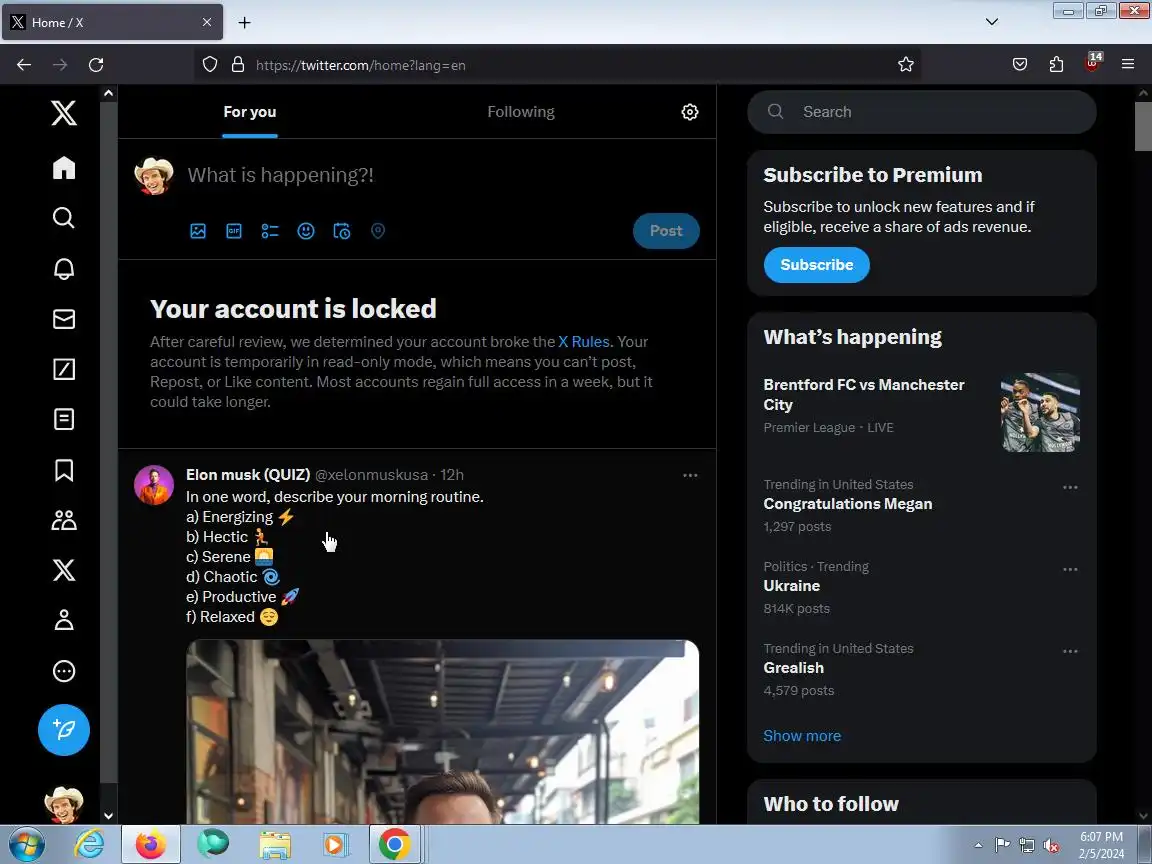This screenshot has width=1152, height=864.
Task: Close the Home / X tab
Action: [x=206, y=22]
